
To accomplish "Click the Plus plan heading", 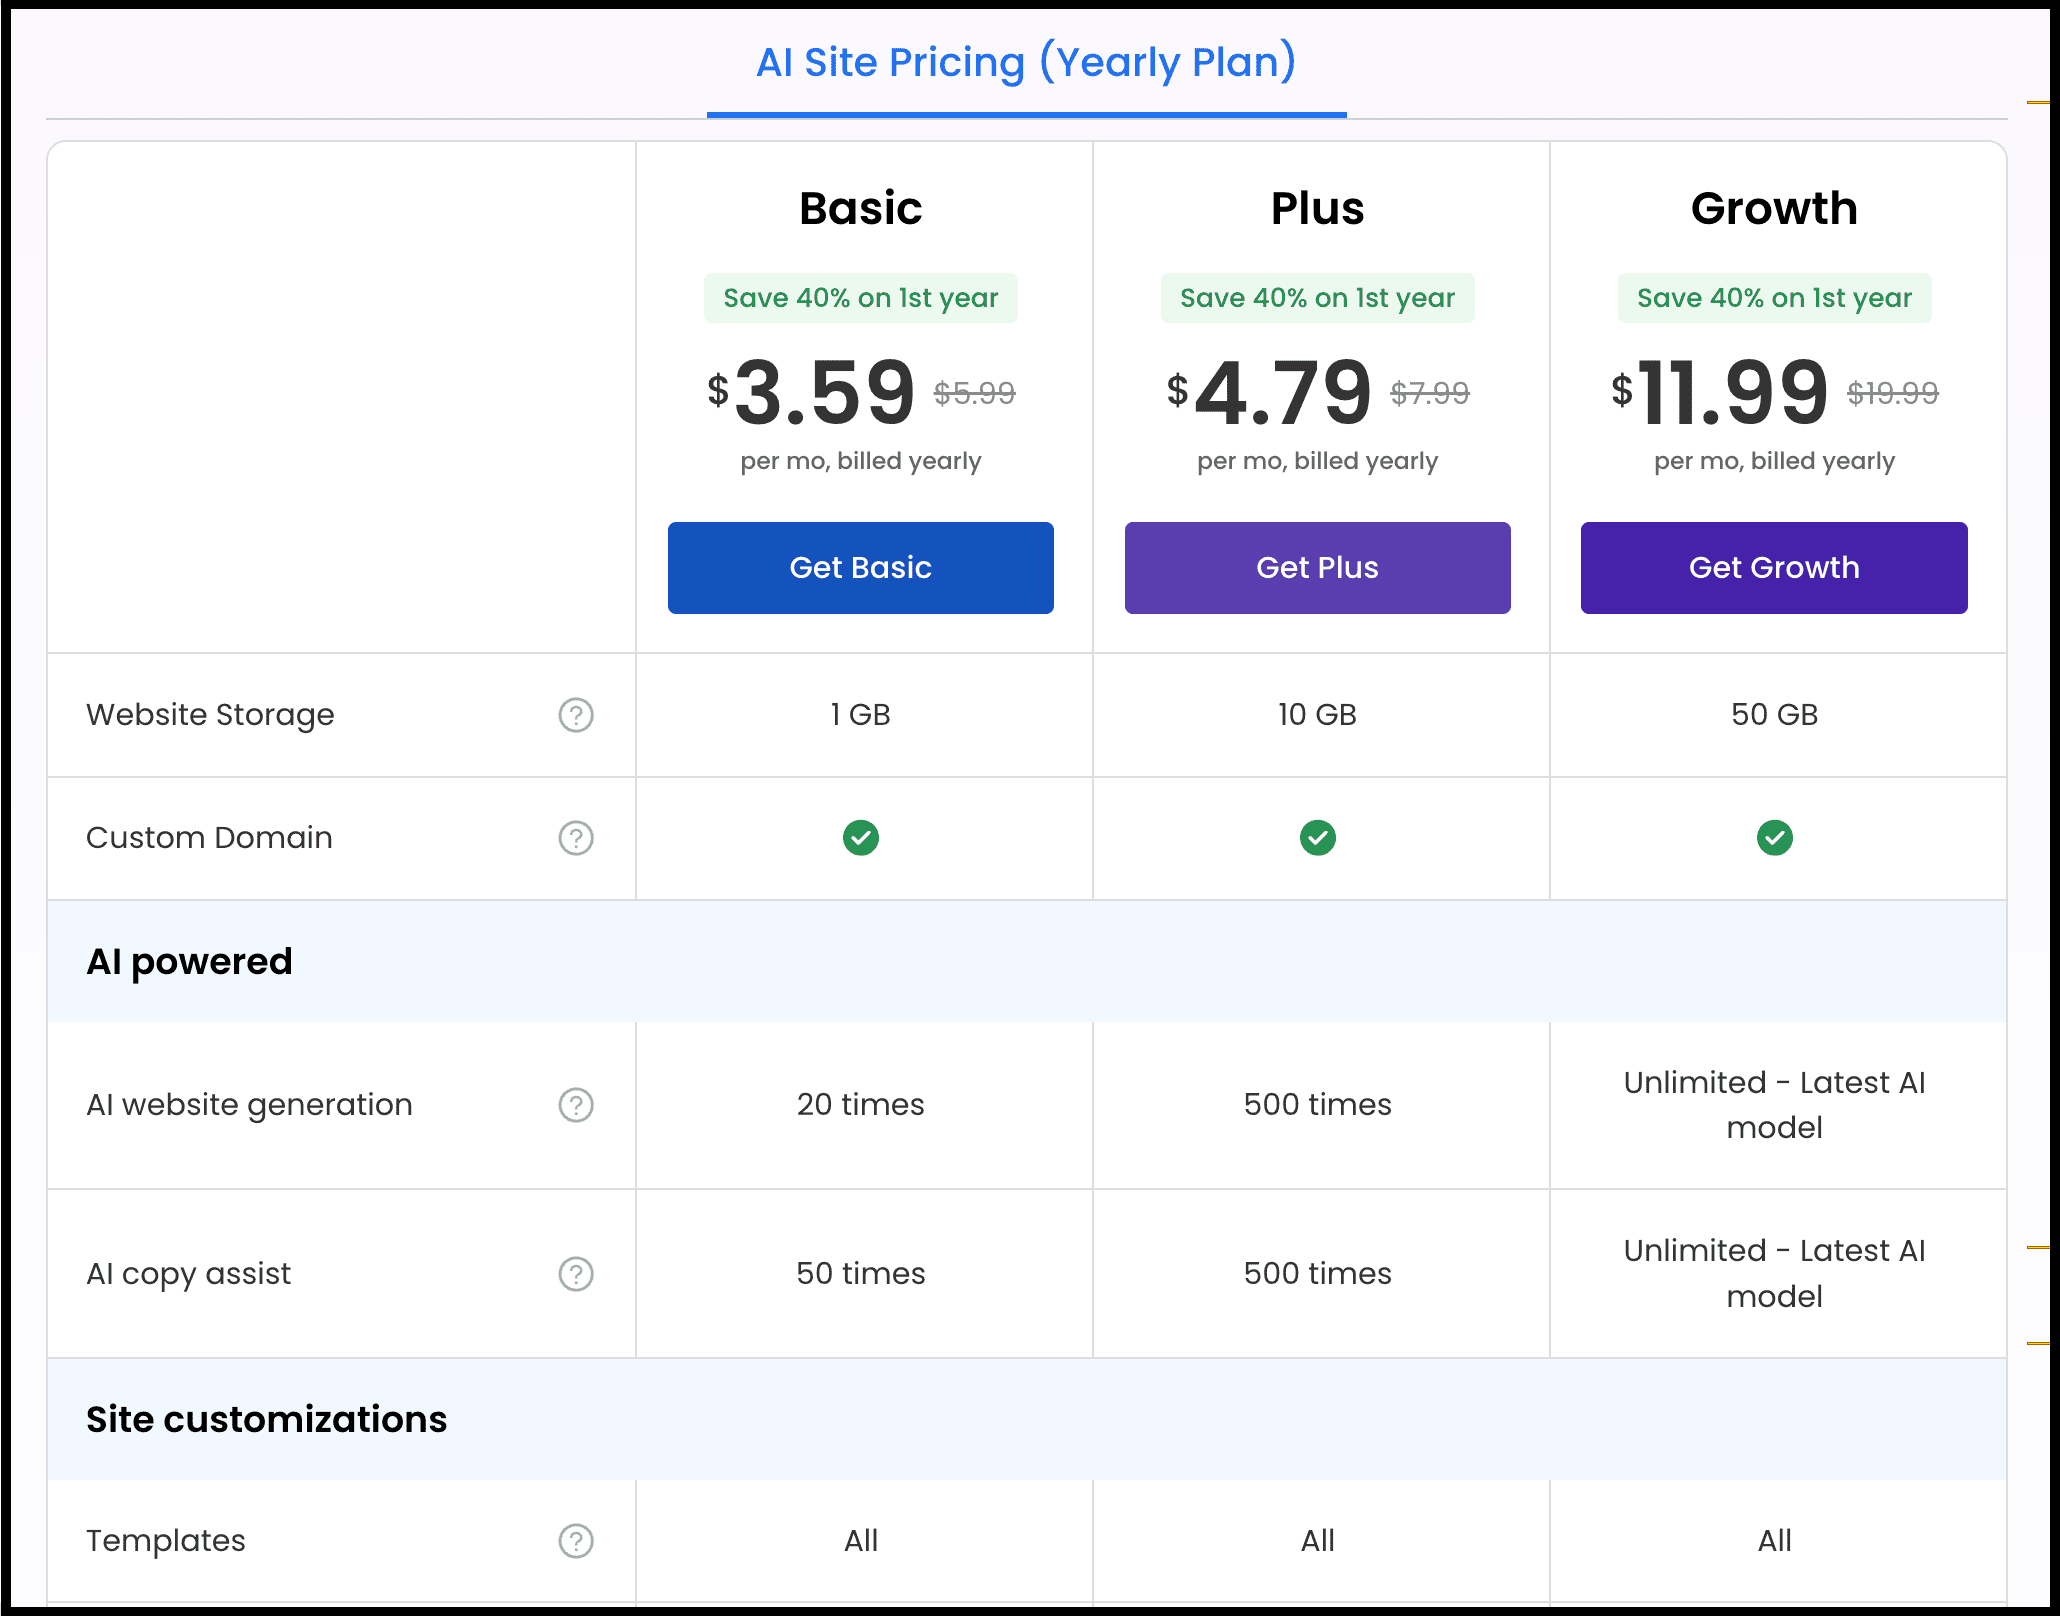I will tap(1318, 208).
